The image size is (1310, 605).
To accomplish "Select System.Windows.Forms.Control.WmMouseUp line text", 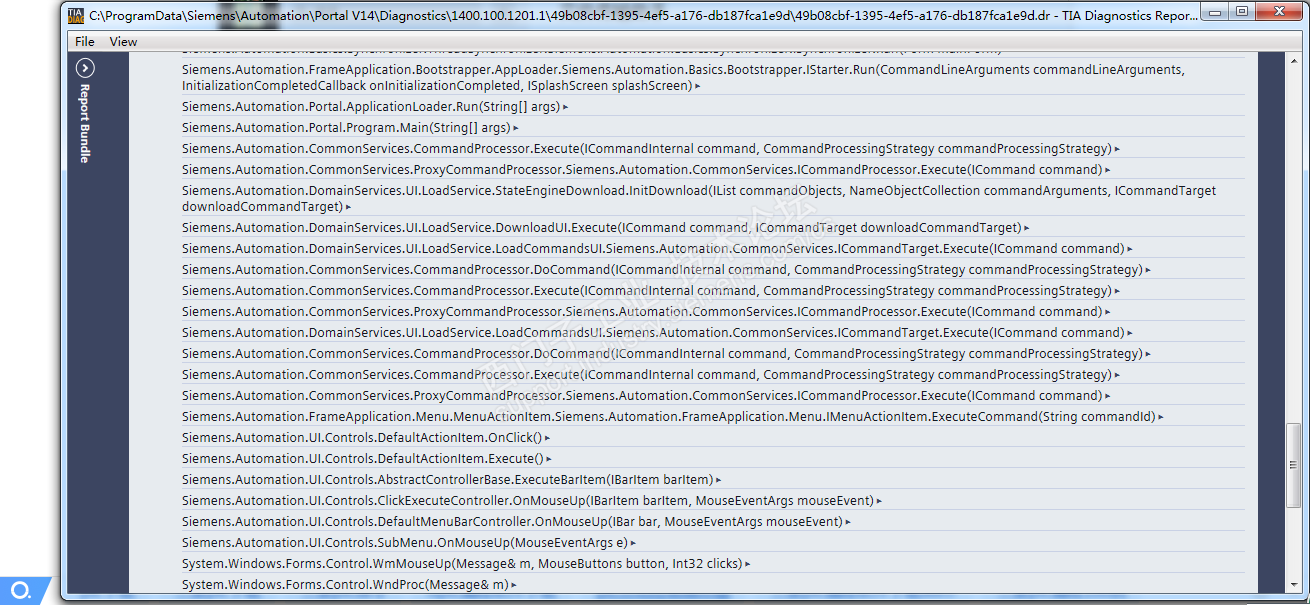I will [462, 563].
